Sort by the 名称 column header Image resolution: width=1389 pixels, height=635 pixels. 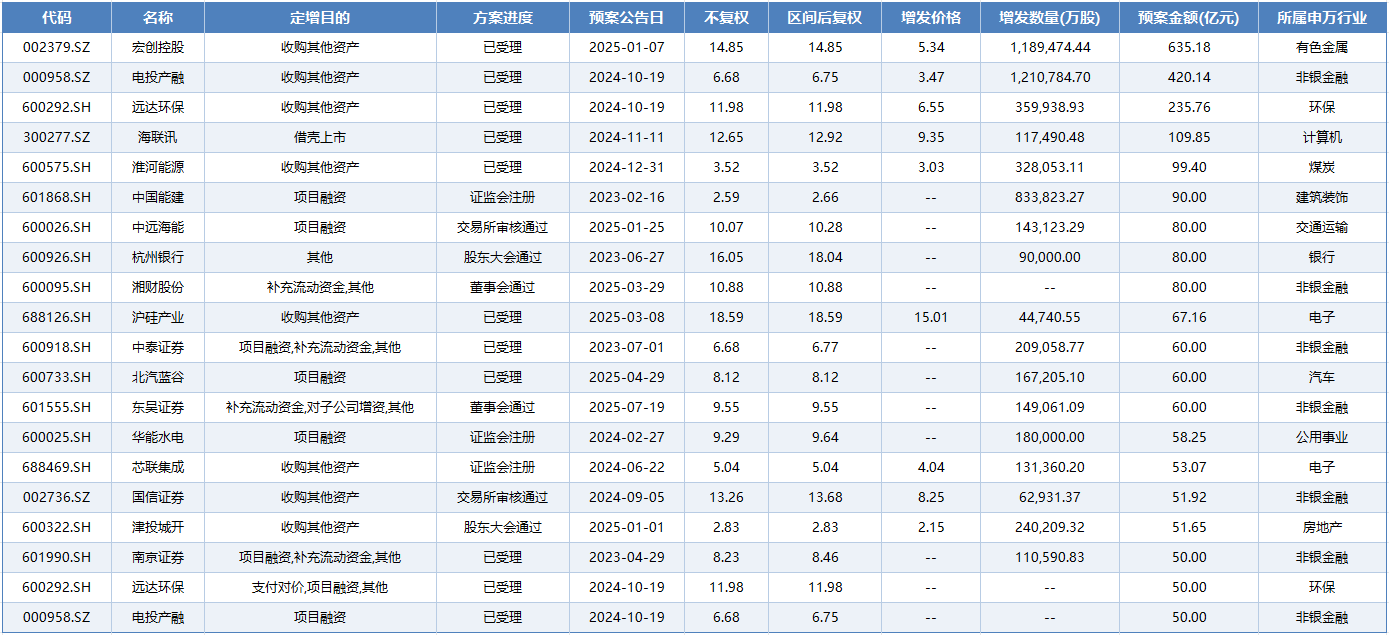tap(157, 18)
